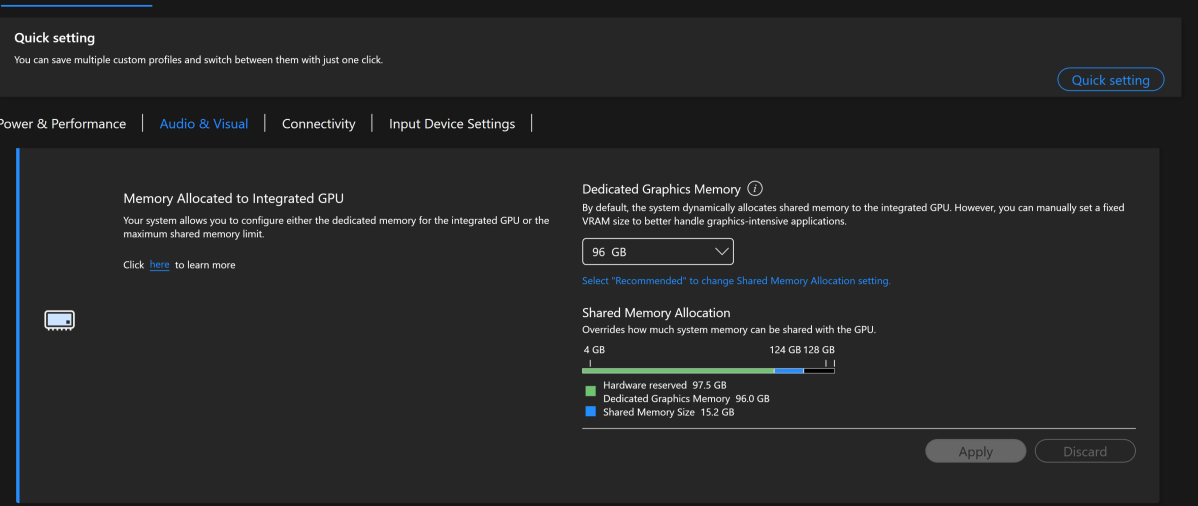Click the info icon beside Dedicated Graphics Memory
This screenshot has width=1198, height=506.
[x=755, y=189]
